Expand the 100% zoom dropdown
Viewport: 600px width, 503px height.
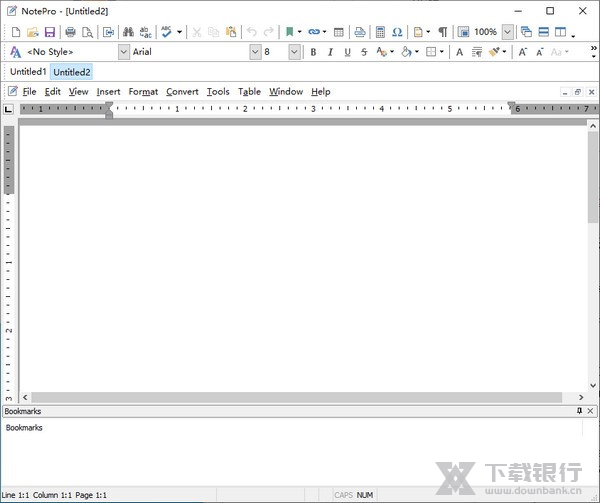coord(507,32)
